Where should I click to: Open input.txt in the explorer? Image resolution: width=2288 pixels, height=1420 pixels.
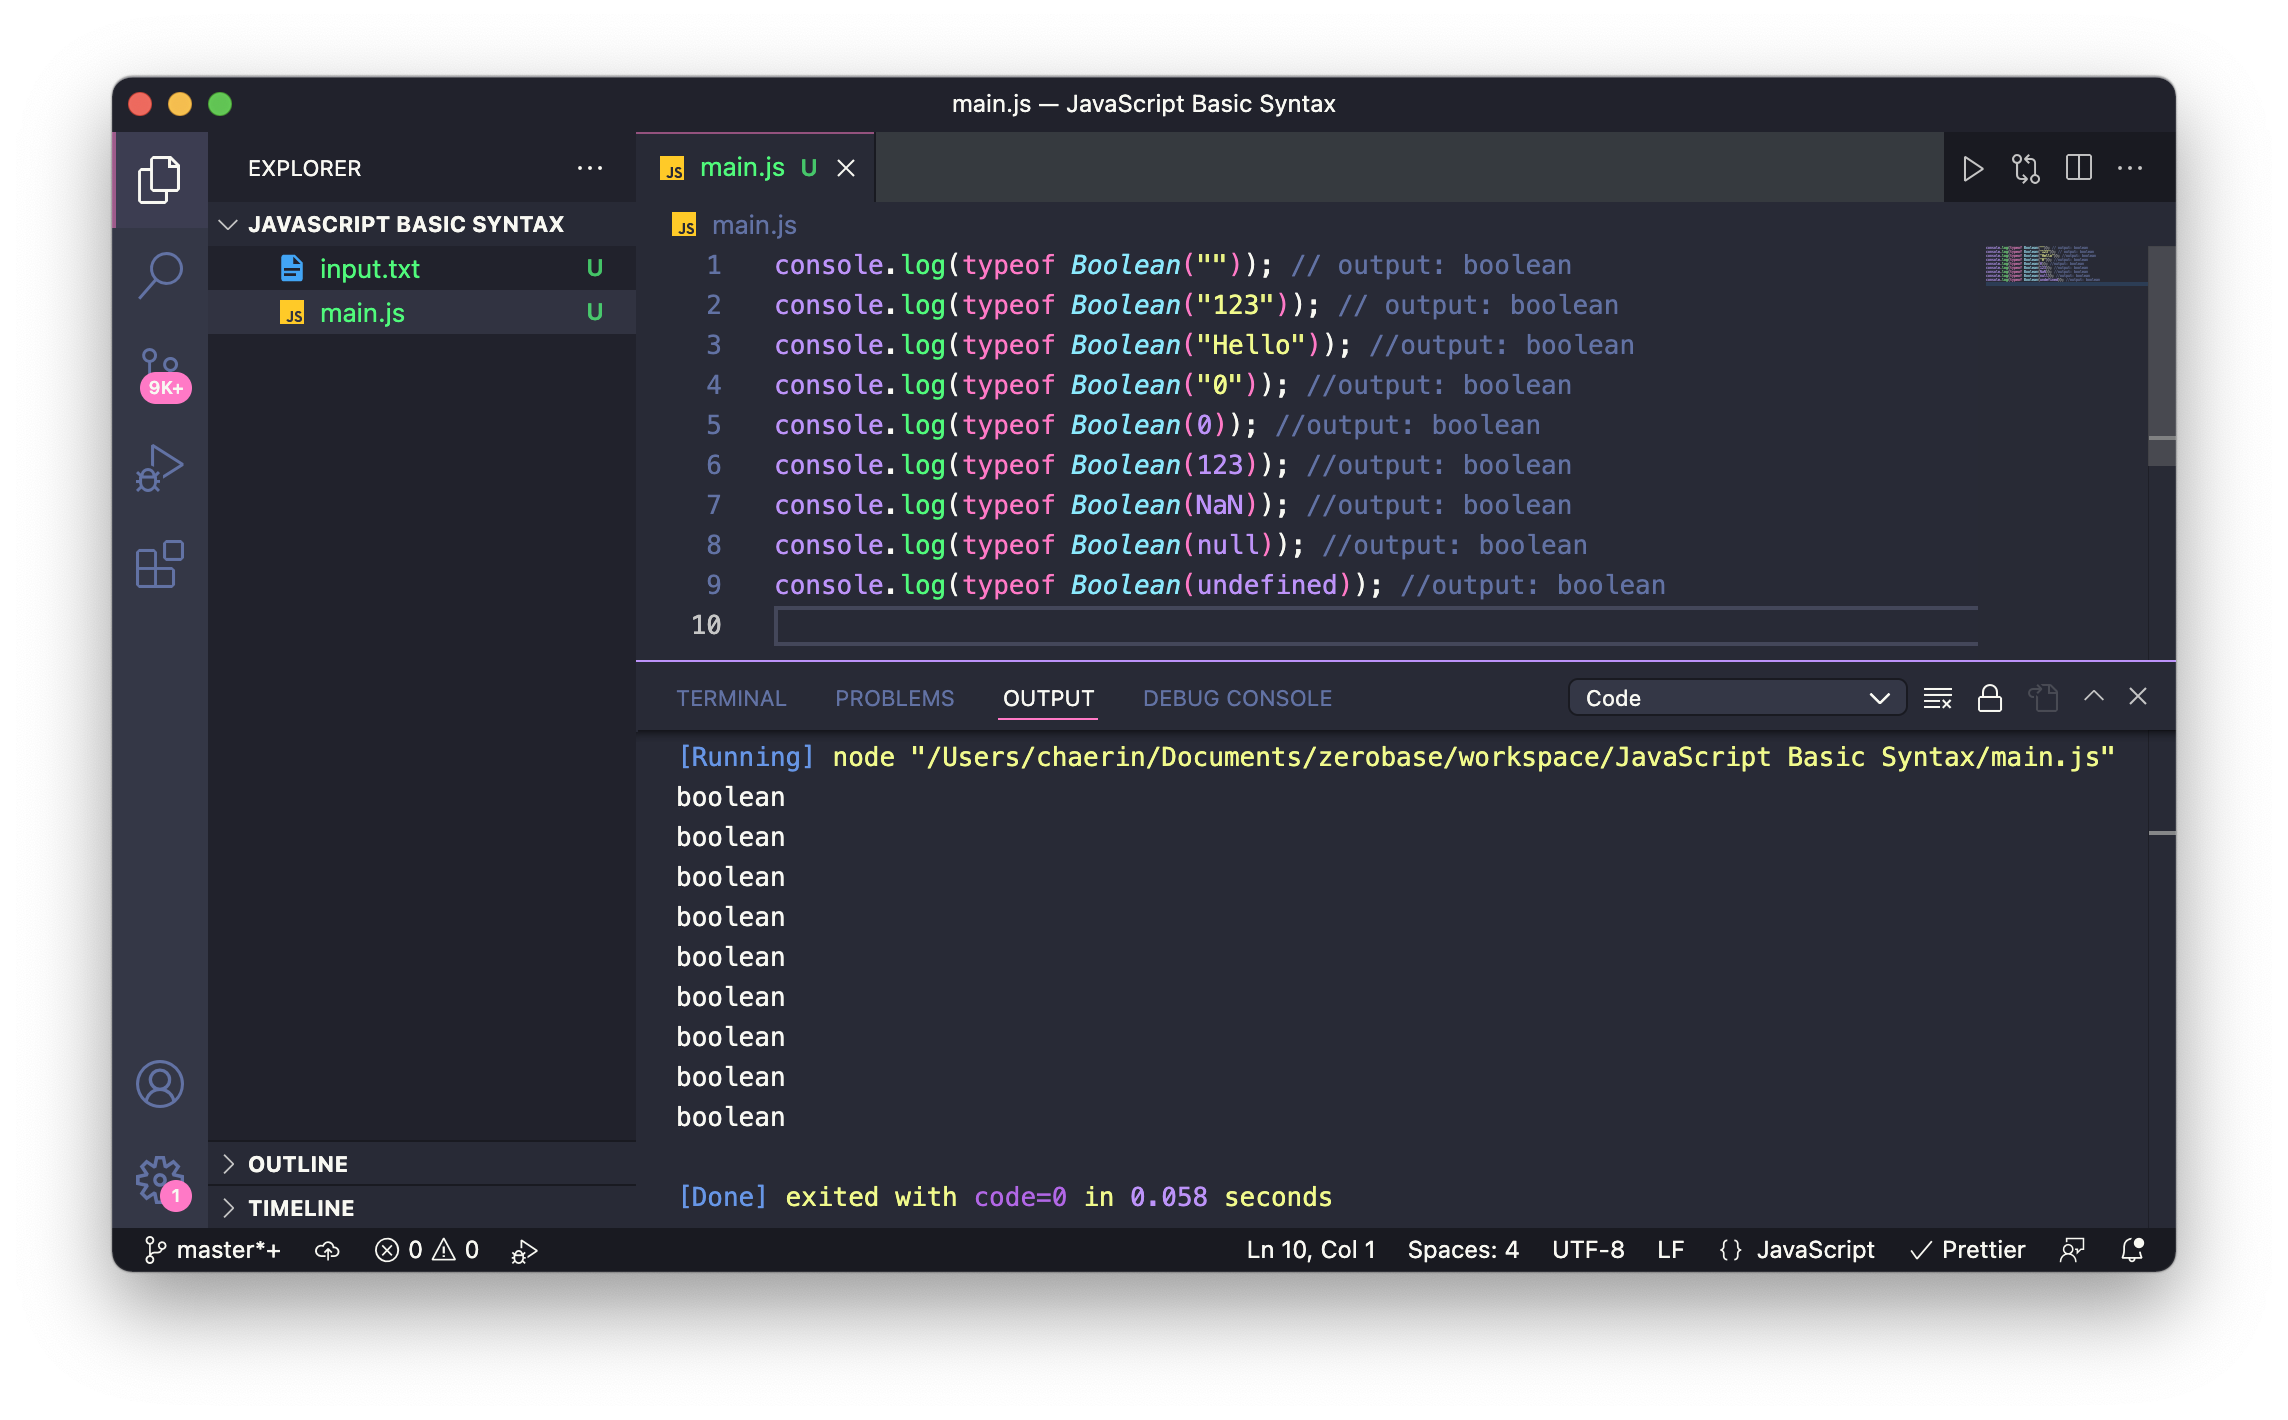pyautogui.click(x=369, y=269)
